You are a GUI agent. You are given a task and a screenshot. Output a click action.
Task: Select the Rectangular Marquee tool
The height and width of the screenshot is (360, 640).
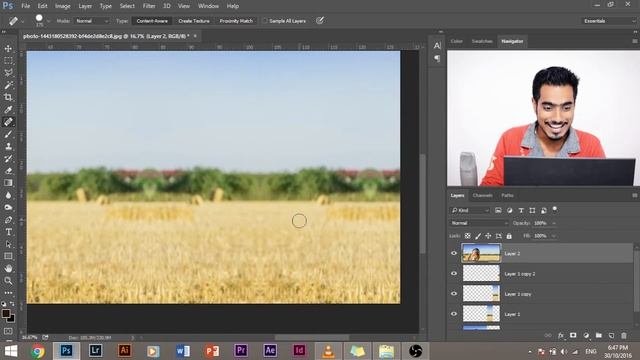tap(8, 61)
